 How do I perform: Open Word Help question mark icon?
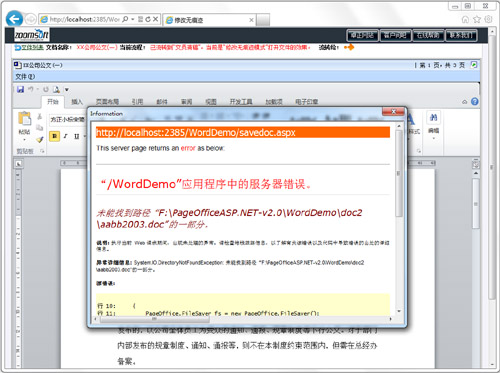click(x=475, y=102)
